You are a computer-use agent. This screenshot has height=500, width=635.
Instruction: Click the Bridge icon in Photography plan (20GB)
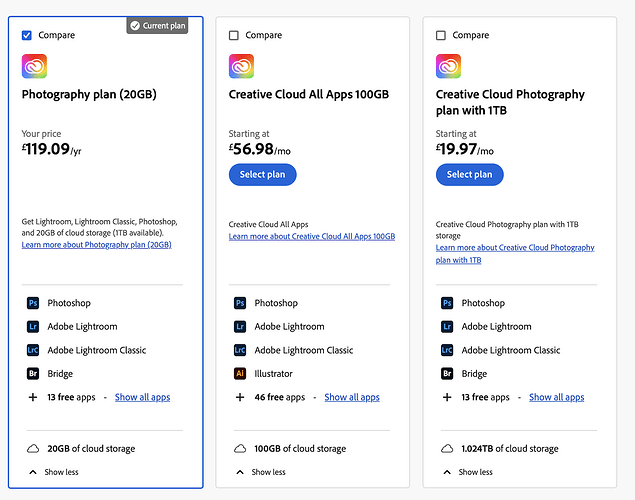(x=33, y=374)
